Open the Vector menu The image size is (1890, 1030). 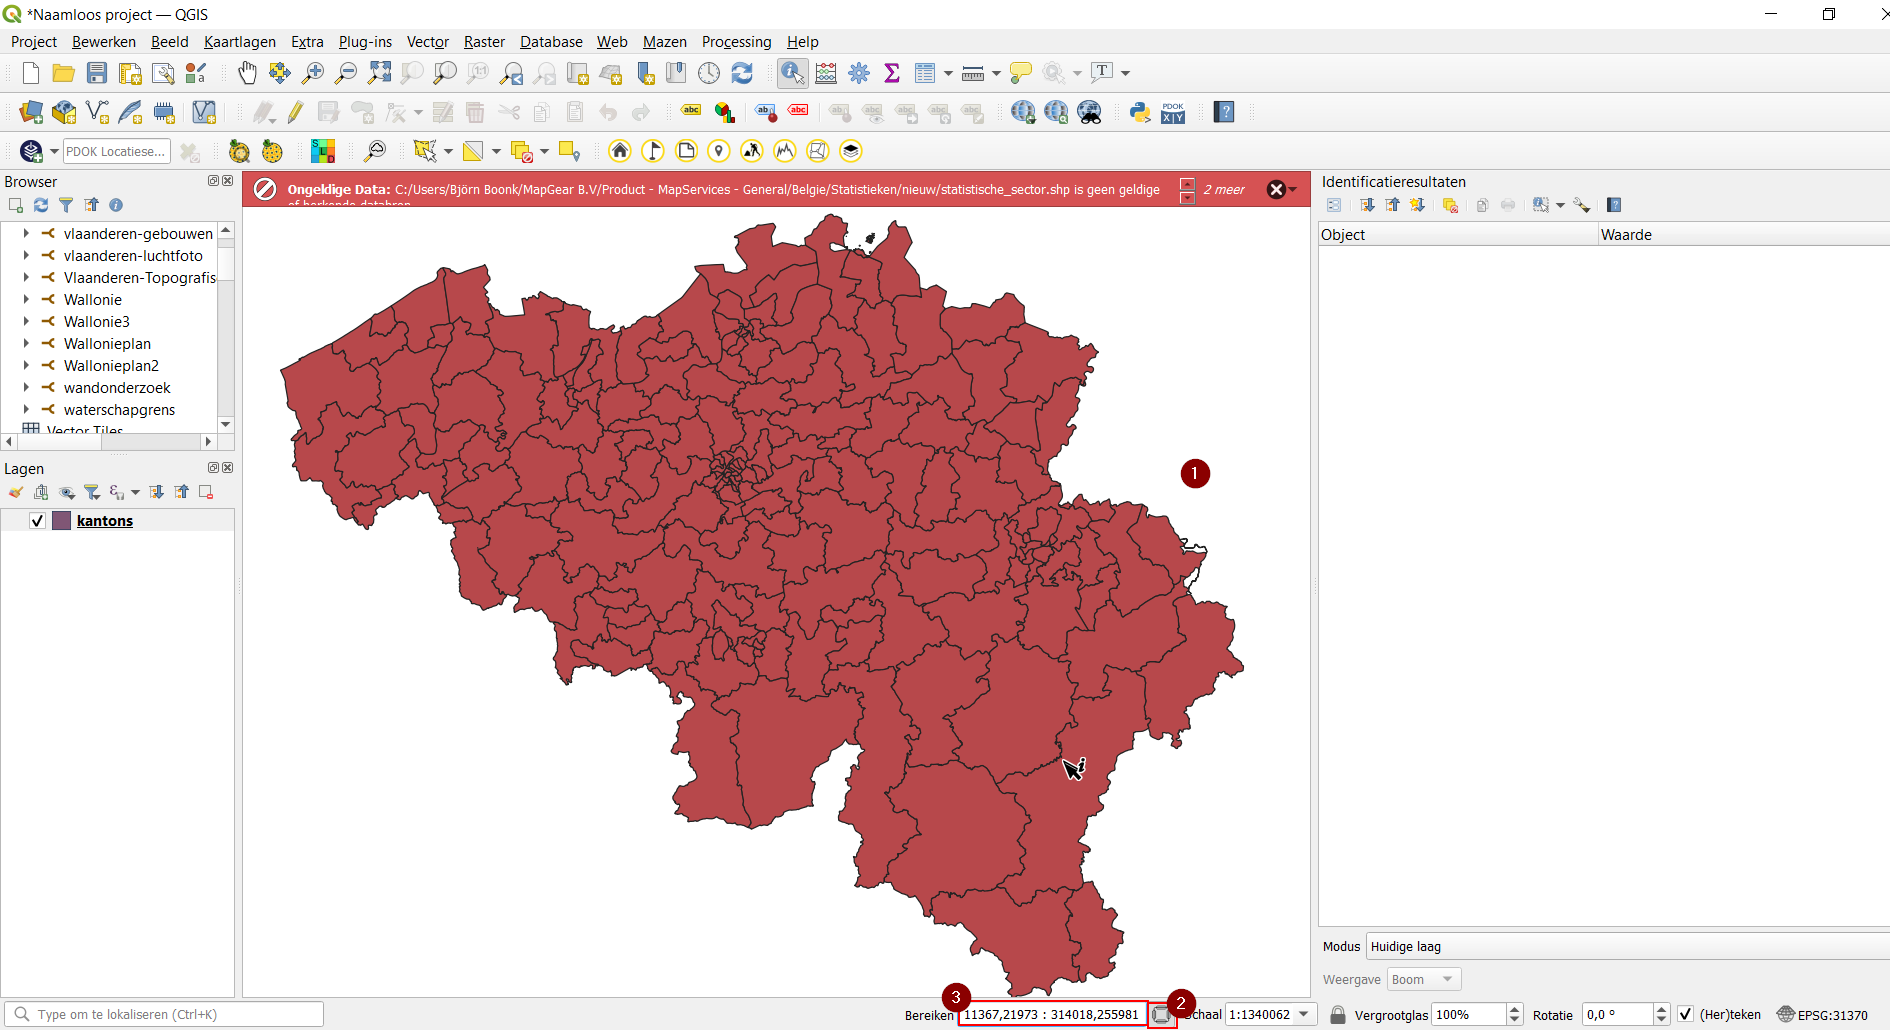click(428, 42)
